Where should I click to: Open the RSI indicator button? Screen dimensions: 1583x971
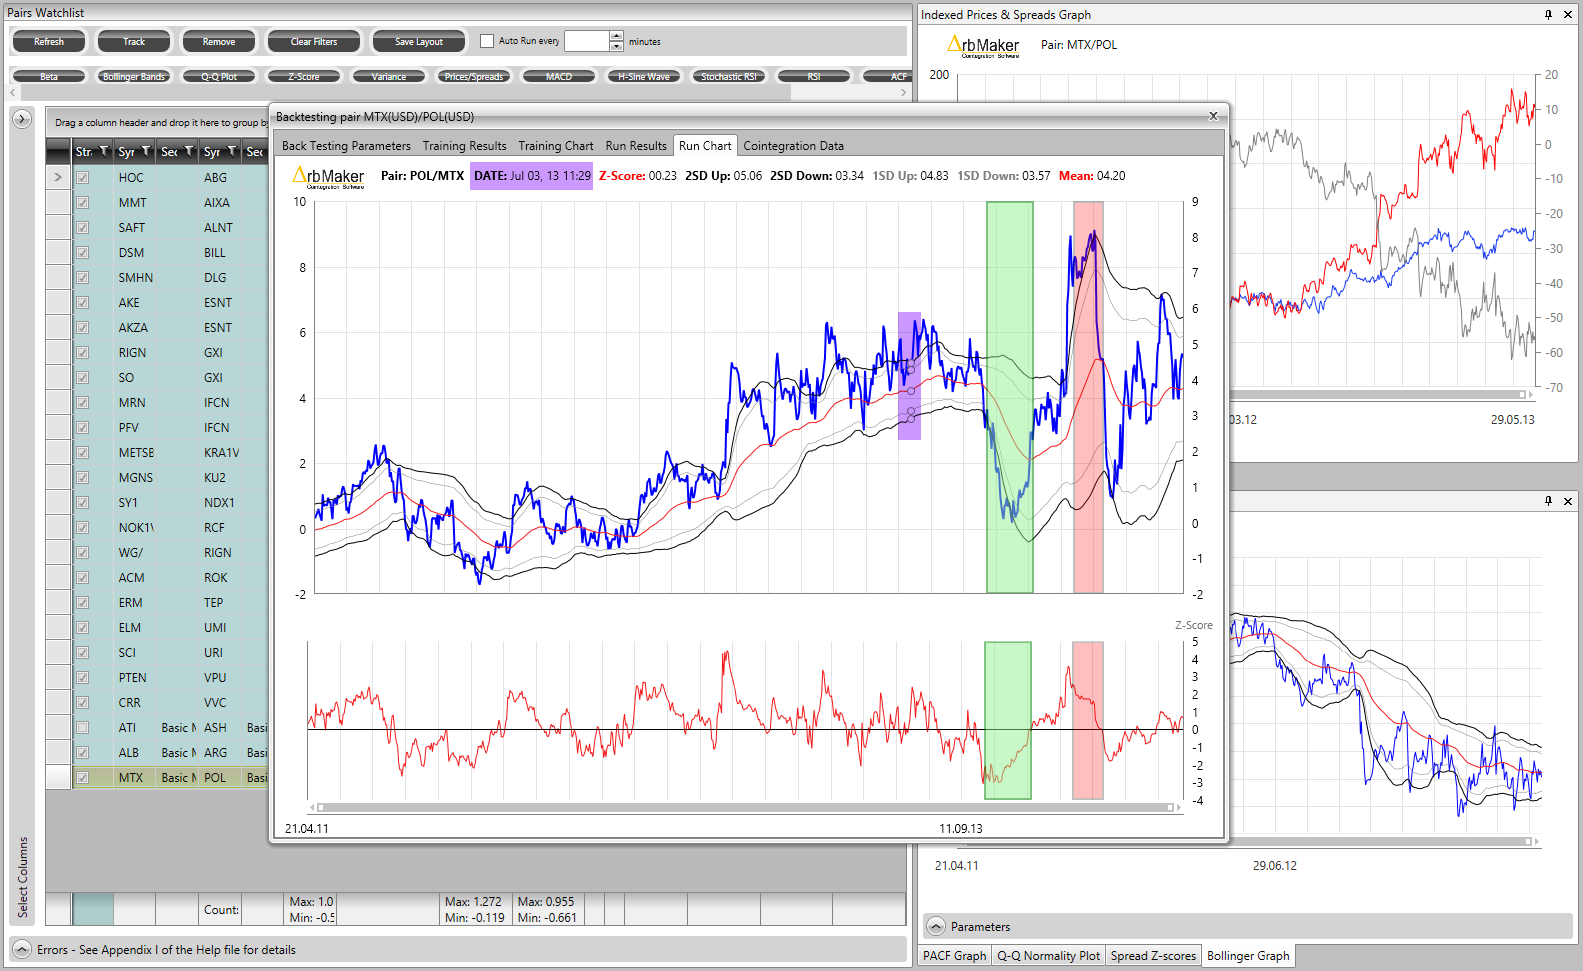[814, 76]
